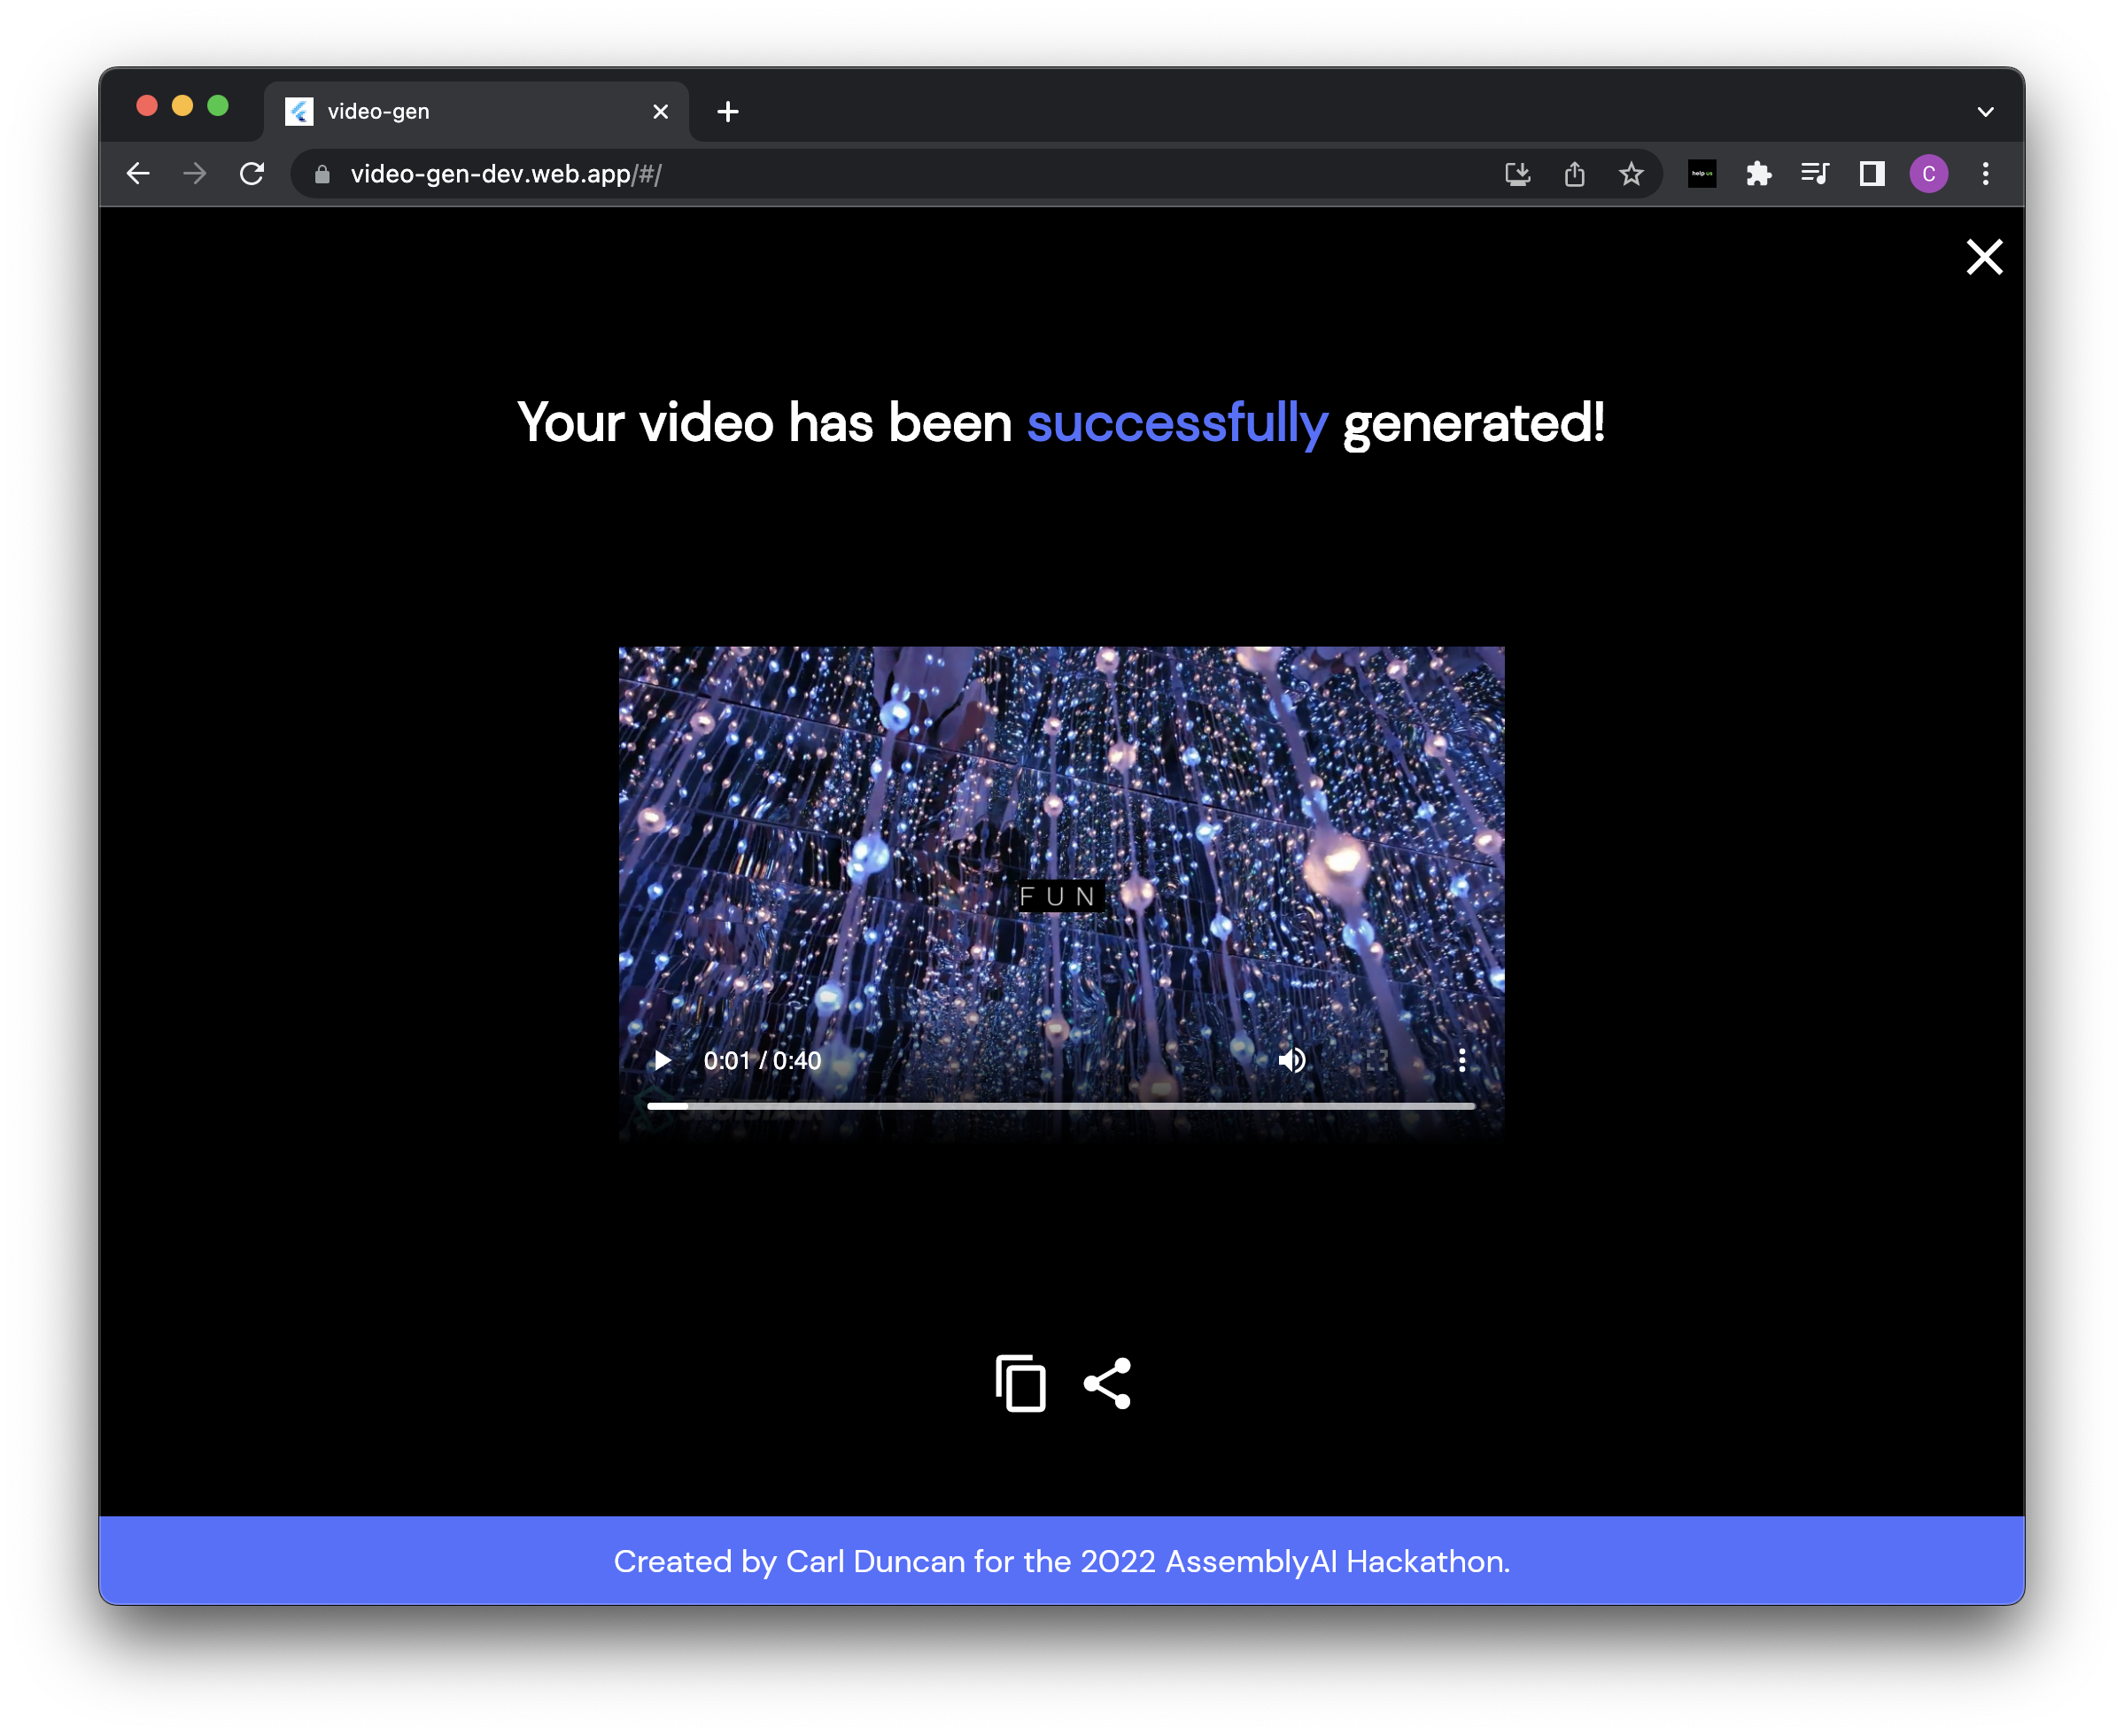The width and height of the screenshot is (2124, 1736).
Task: Open the browser Downloads shortcut icon
Action: click(x=1517, y=173)
